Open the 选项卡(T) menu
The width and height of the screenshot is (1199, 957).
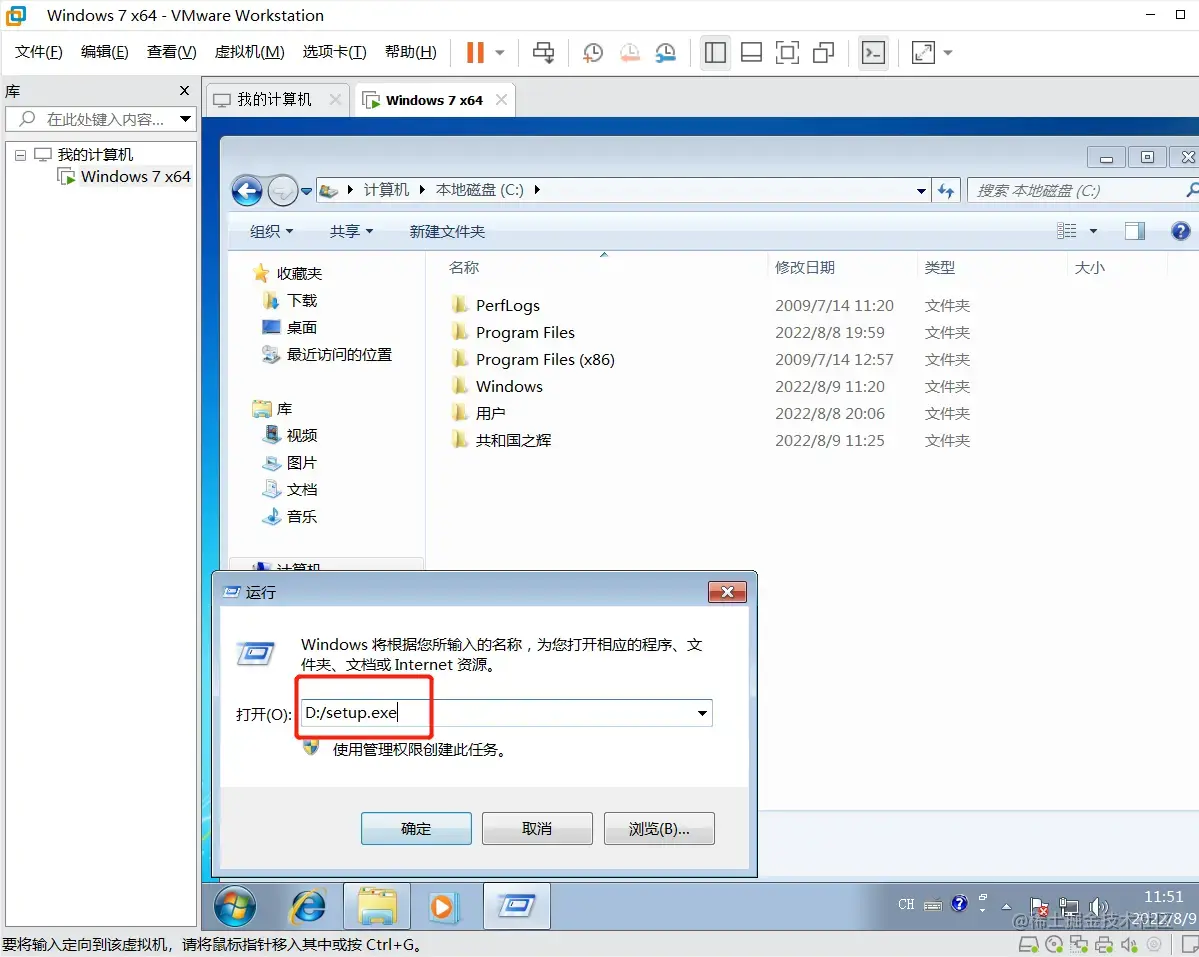pos(334,52)
